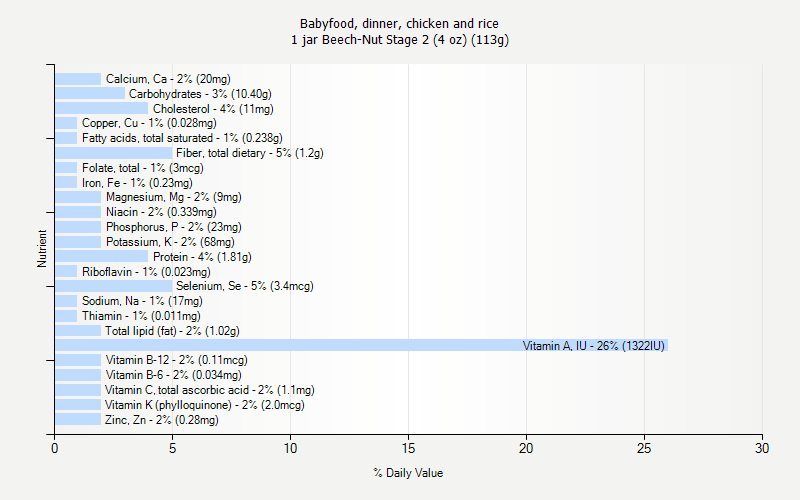This screenshot has width=800, height=500.
Task: Click the 'Nutrient' y-axis title
Action: (x=42, y=249)
